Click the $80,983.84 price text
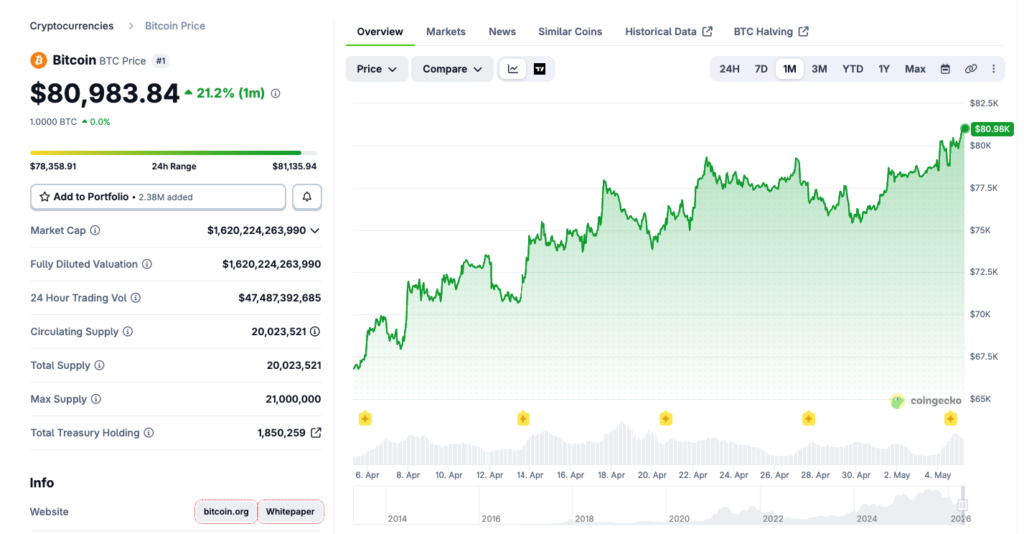 click(x=104, y=93)
